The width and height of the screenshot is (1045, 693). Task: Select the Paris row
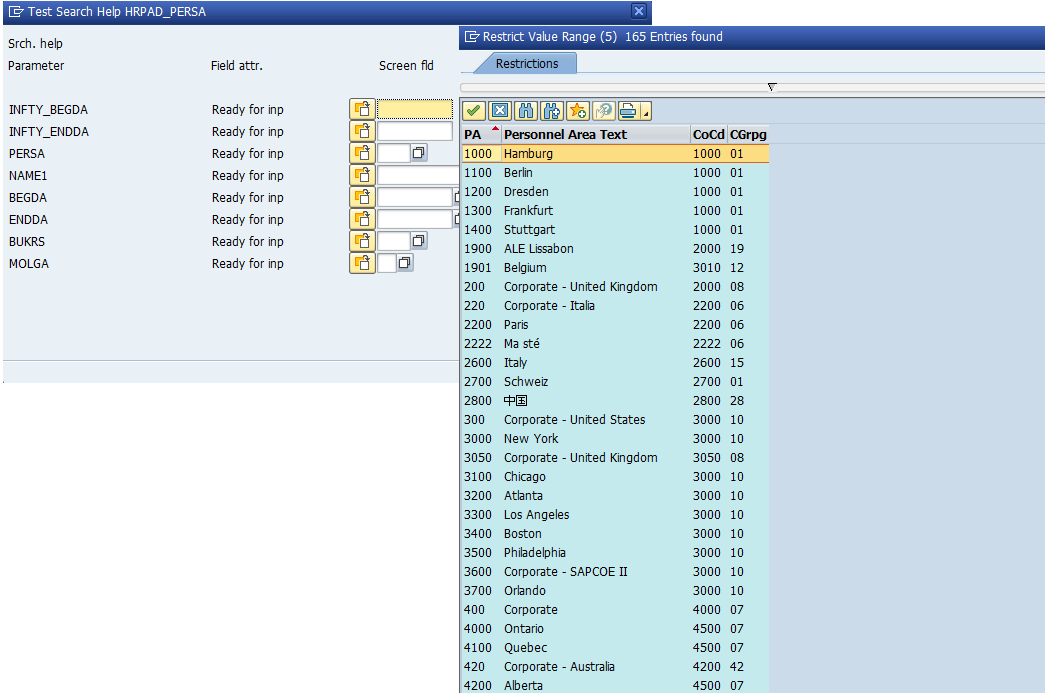click(615, 325)
